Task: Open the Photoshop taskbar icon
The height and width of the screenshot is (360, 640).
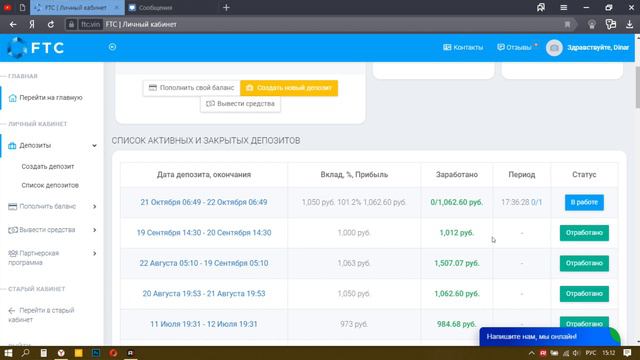Action: pos(96,353)
